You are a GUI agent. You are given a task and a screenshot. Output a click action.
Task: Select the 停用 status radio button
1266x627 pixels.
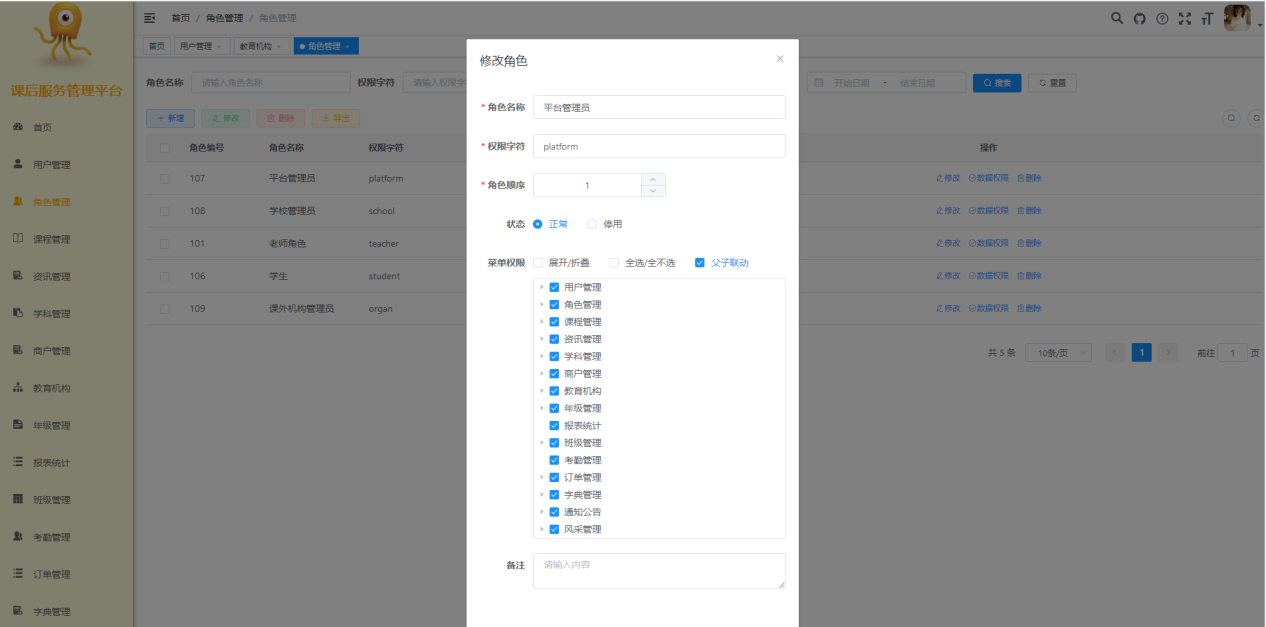(x=592, y=224)
